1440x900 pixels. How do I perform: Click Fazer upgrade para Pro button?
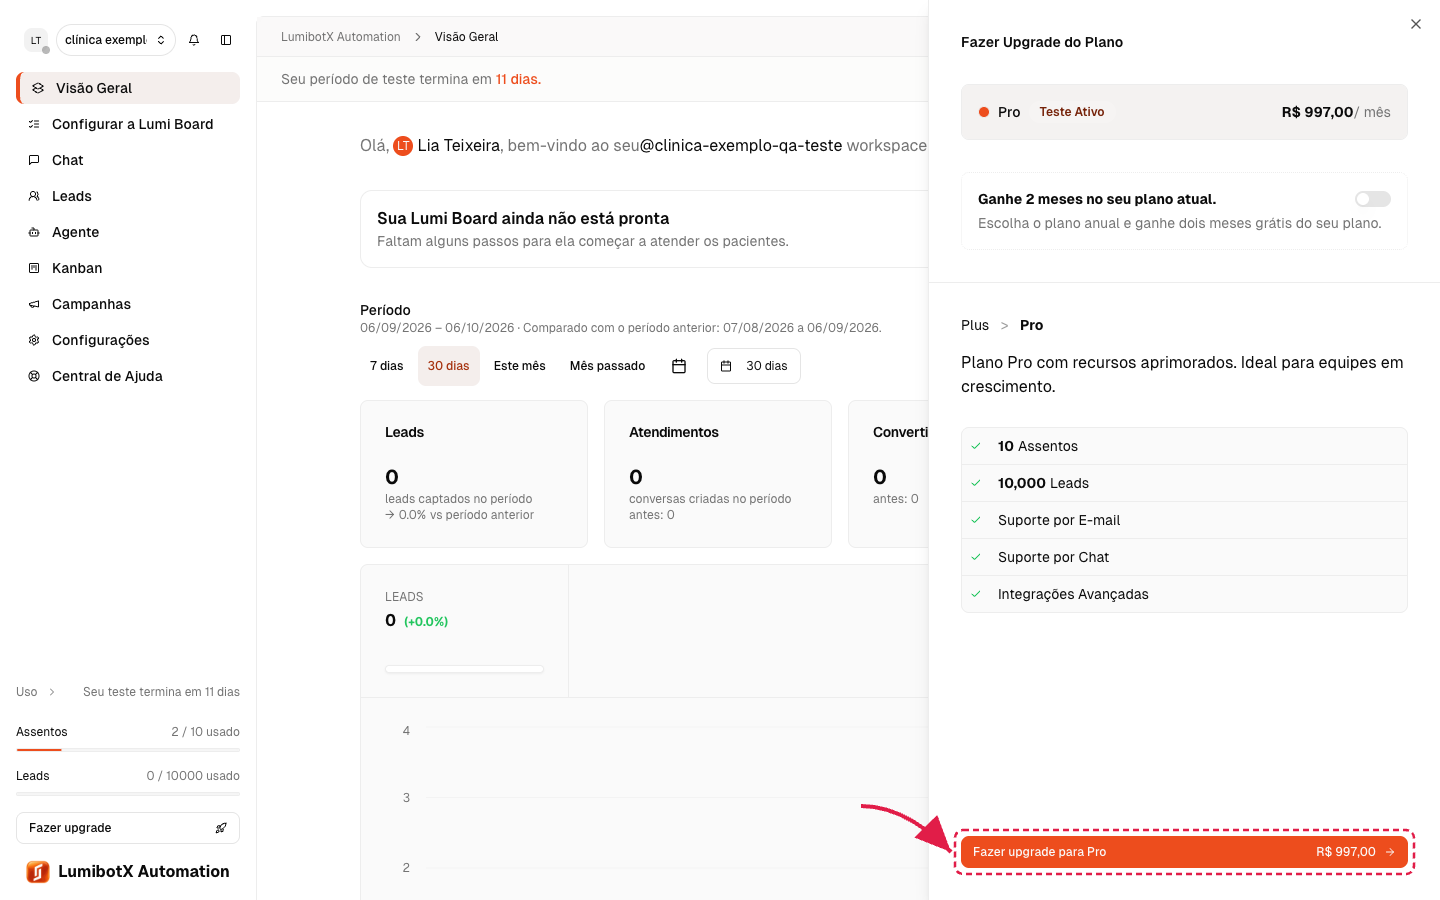pyautogui.click(x=1184, y=852)
